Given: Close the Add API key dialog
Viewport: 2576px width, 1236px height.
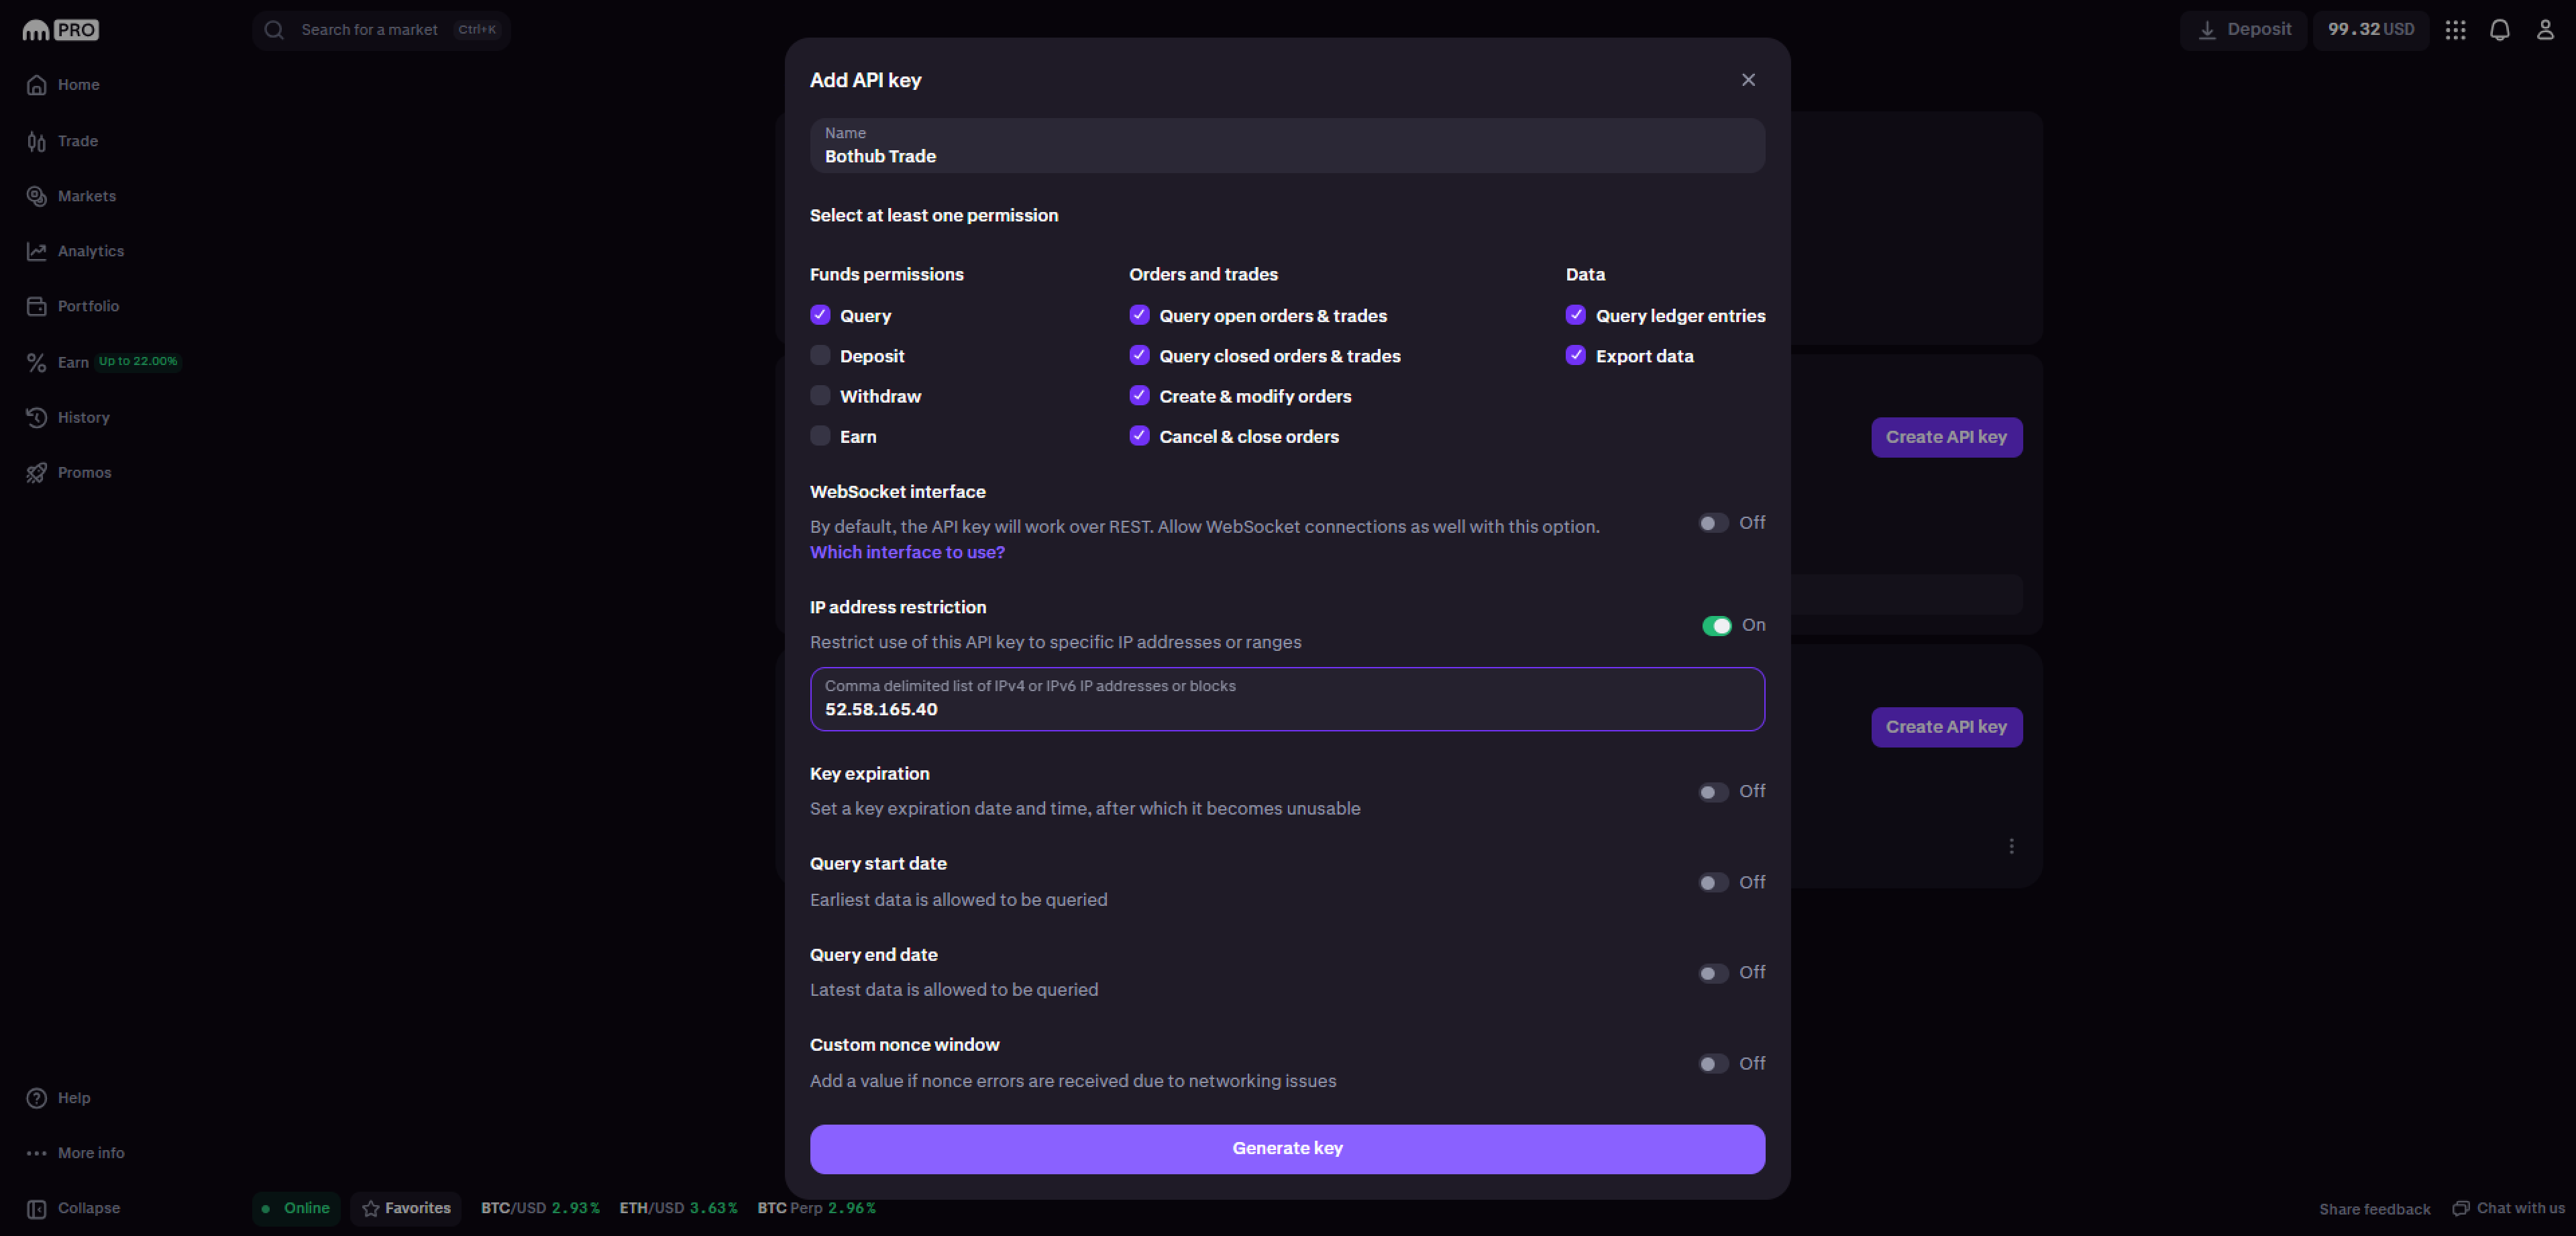Looking at the screenshot, I should click(1747, 80).
